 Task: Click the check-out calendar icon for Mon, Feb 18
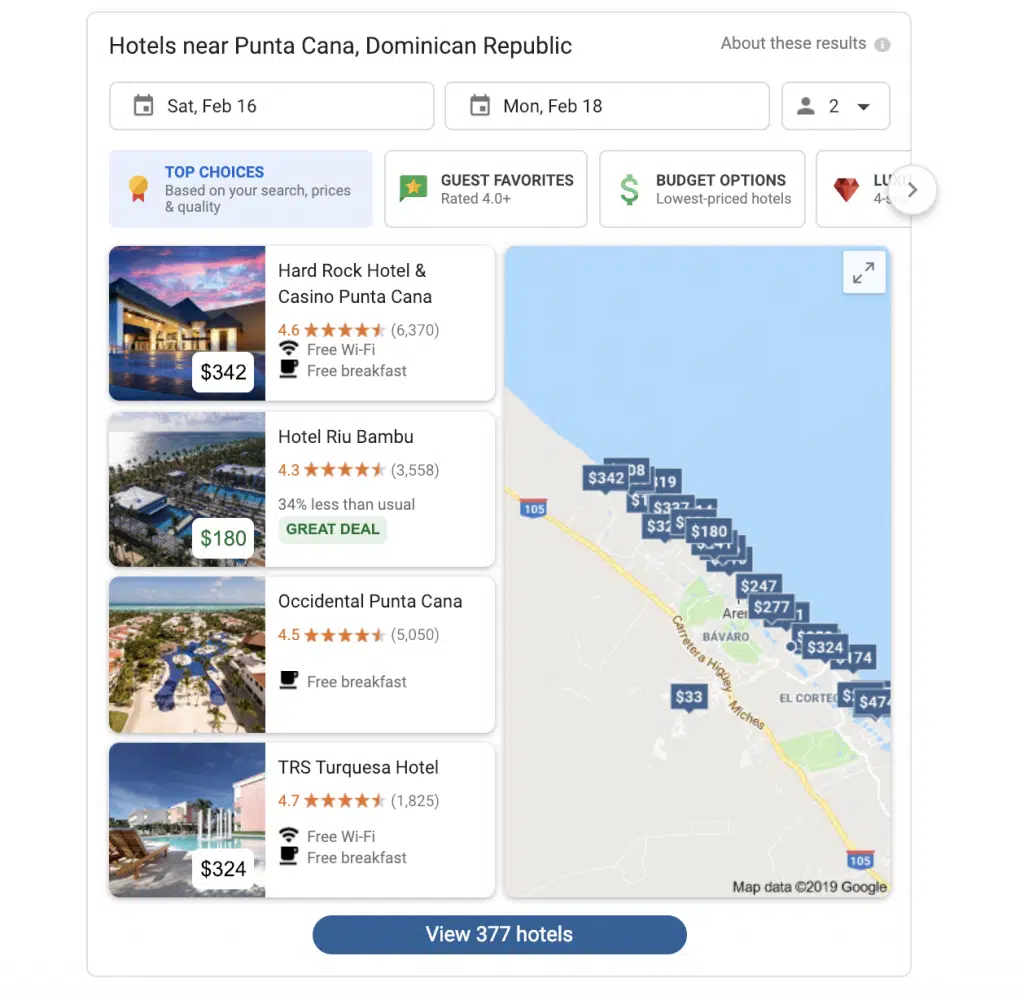[x=480, y=106]
